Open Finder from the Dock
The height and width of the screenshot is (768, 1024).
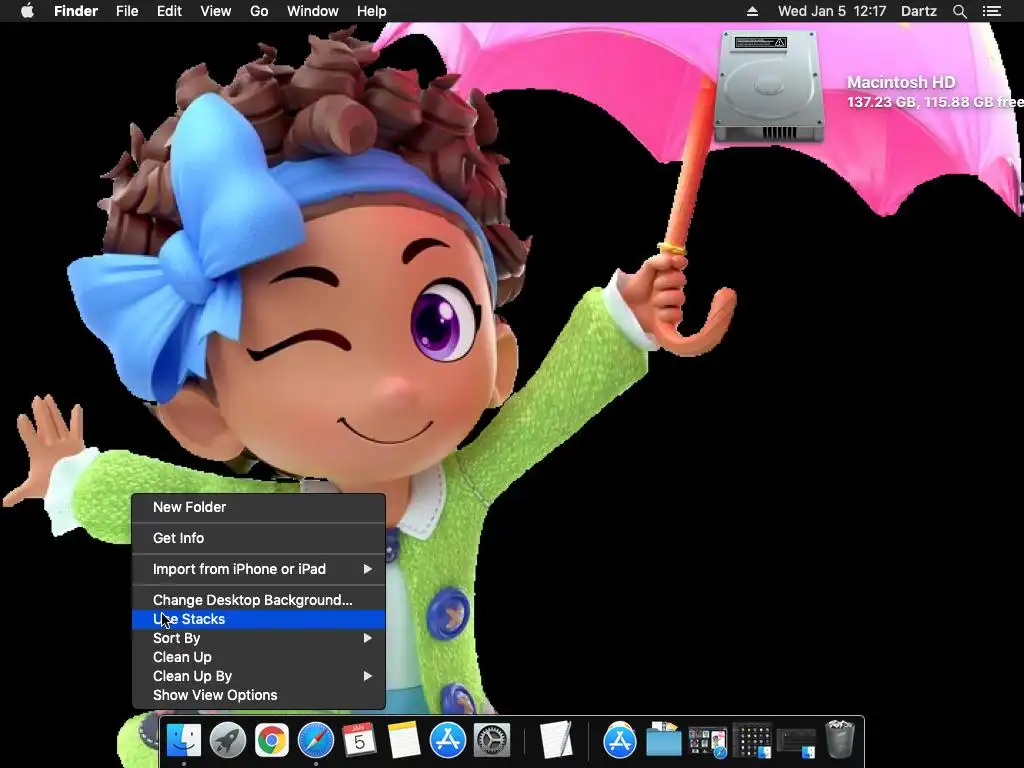coord(184,740)
